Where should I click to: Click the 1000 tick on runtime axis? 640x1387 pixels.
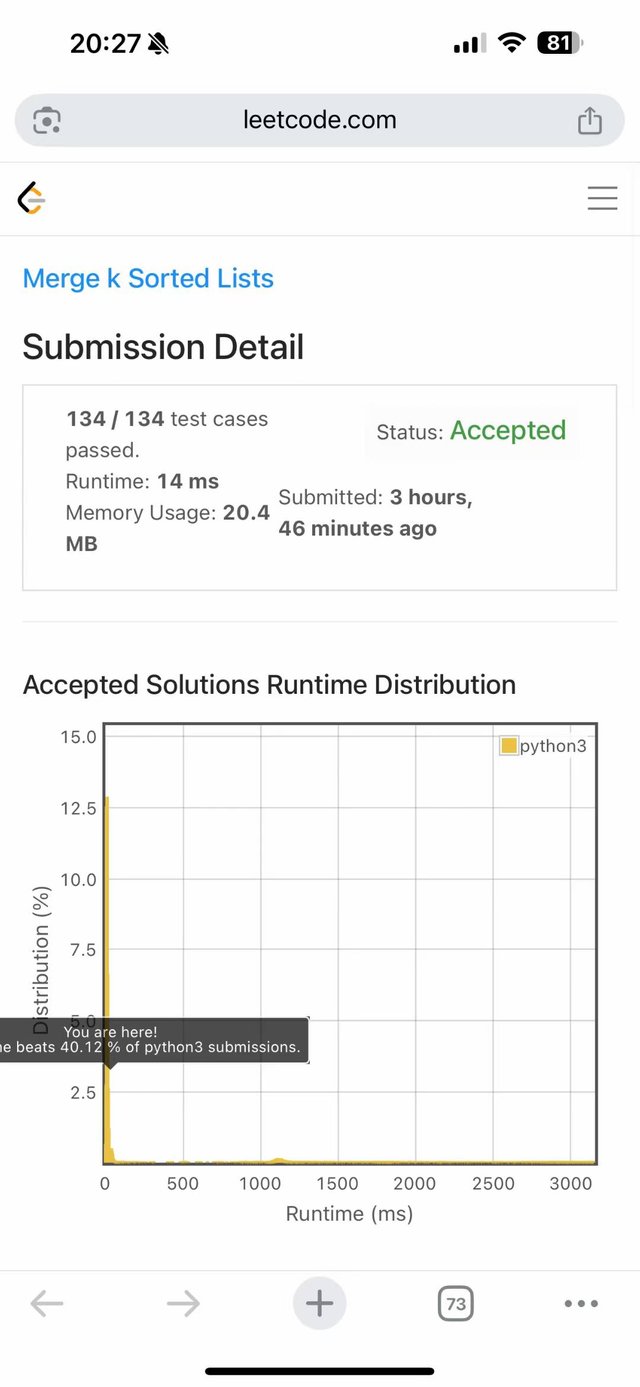click(260, 1183)
